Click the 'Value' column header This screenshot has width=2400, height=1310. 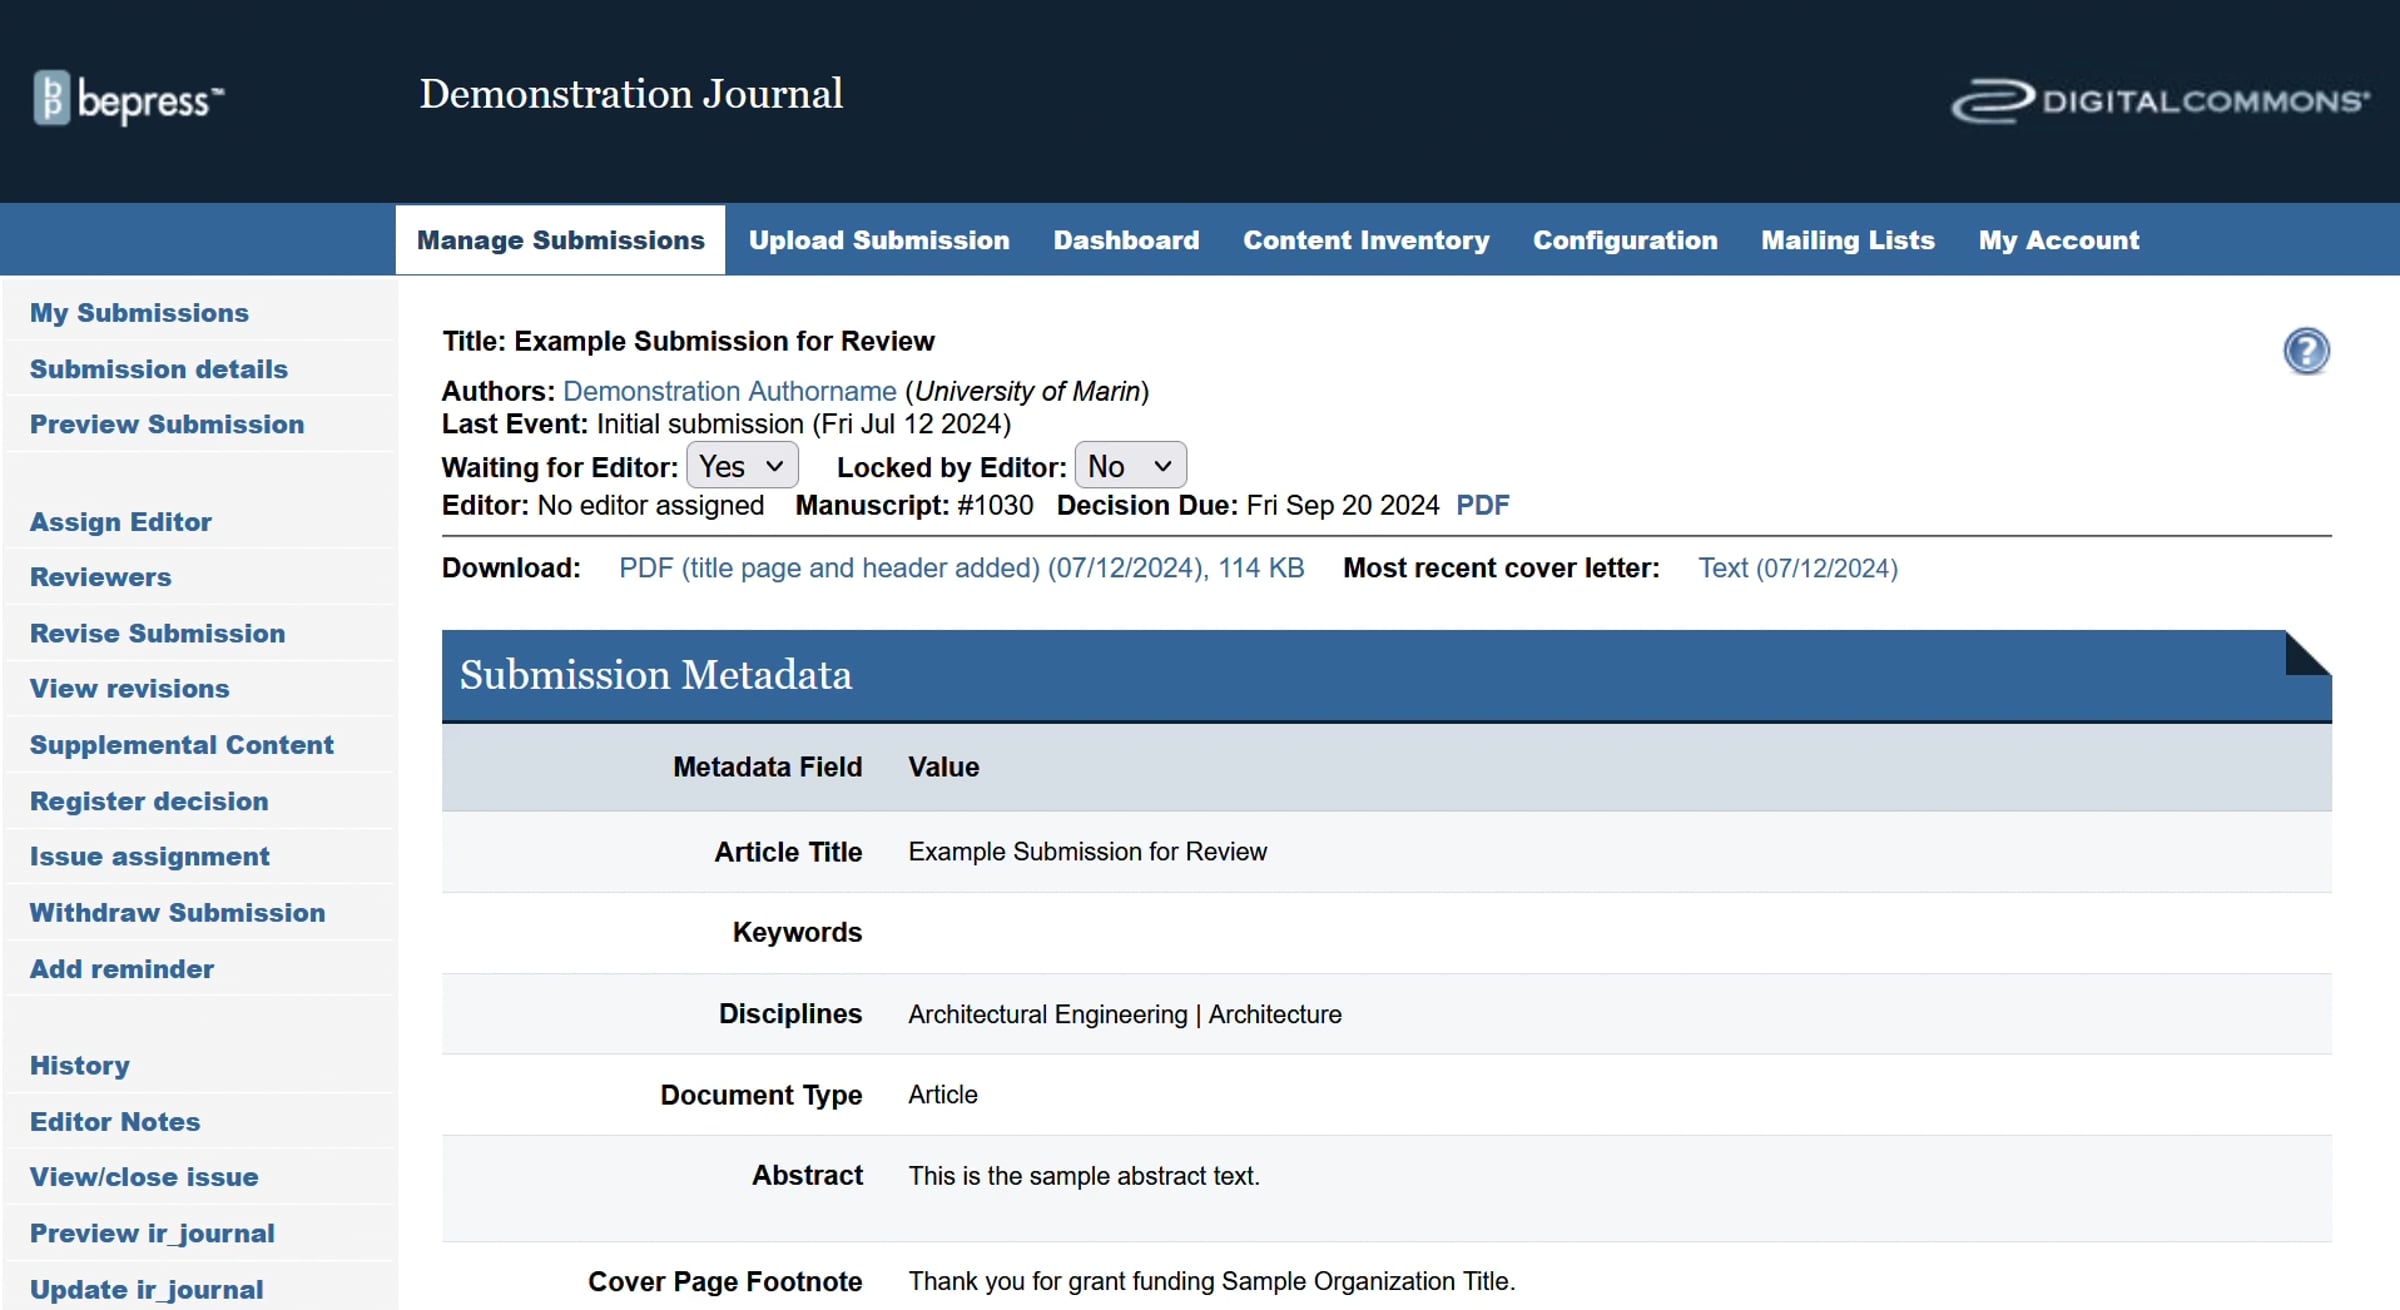click(943, 767)
